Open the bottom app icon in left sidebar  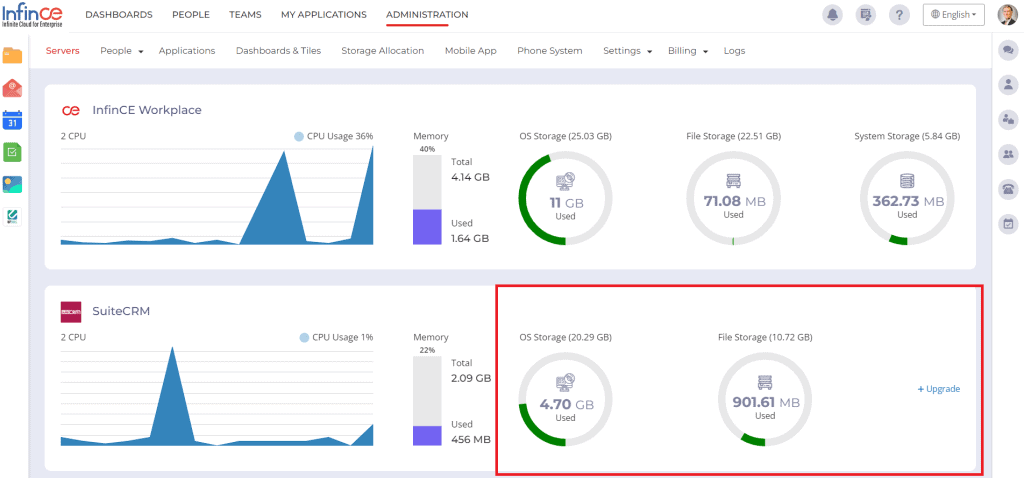[12, 217]
